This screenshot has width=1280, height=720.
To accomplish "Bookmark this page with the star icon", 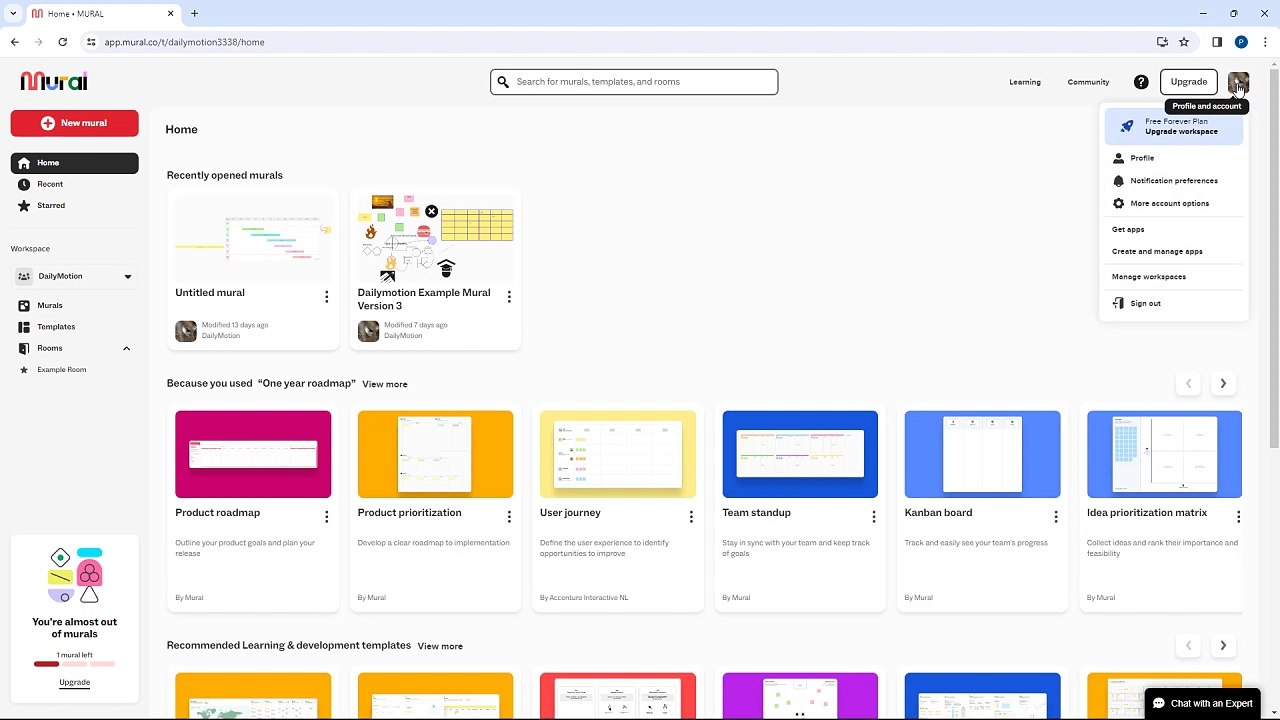I will [1184, 42].
